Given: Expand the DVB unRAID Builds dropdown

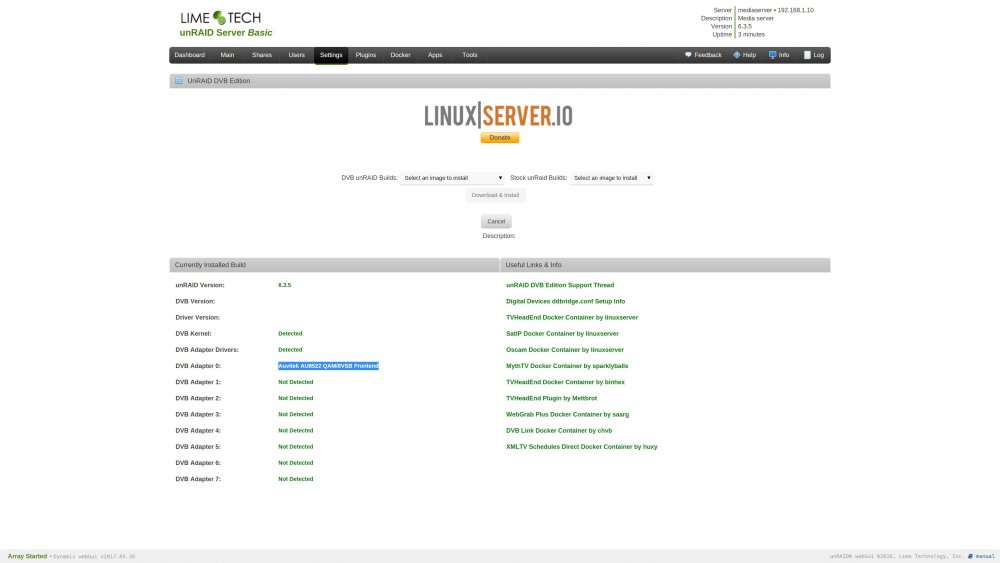Looking at the screenshot, I should [x=453, y=178].
